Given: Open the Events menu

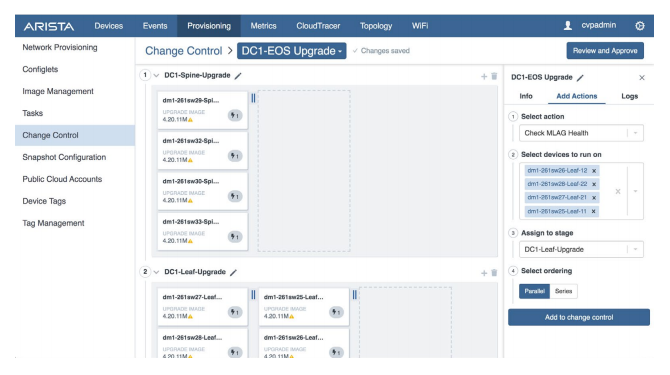Looking at the screenshot, I should click(155, 26).
